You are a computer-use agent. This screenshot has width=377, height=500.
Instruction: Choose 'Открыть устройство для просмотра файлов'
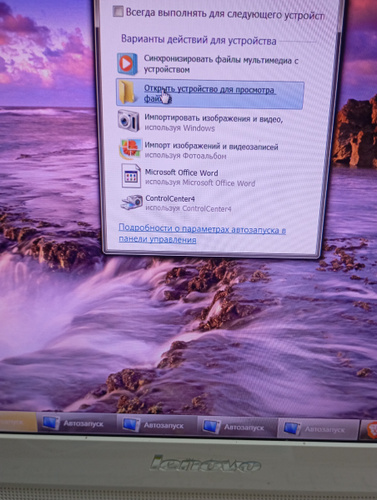210,94
